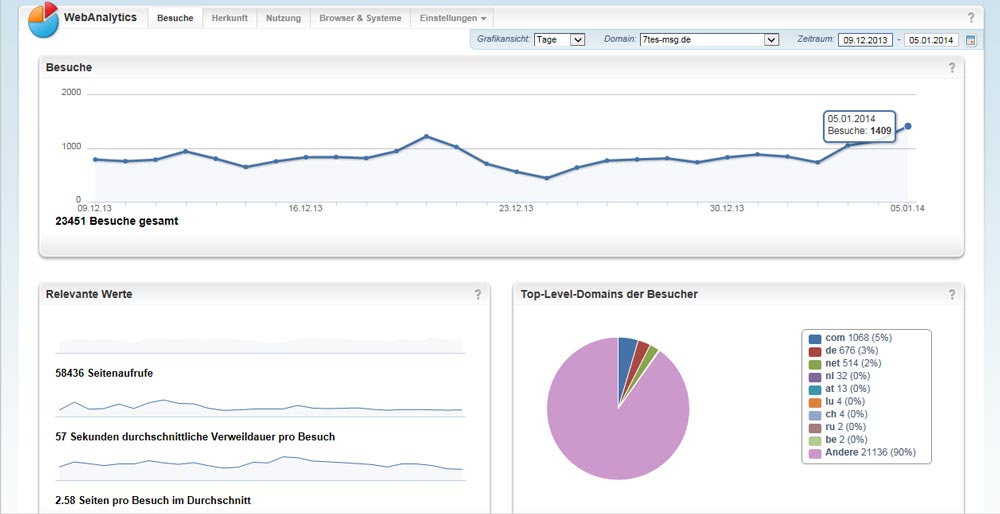Click the Andere legend color swatch
The height and width of the screenshot is (514, 1000).
click(815, 453)
